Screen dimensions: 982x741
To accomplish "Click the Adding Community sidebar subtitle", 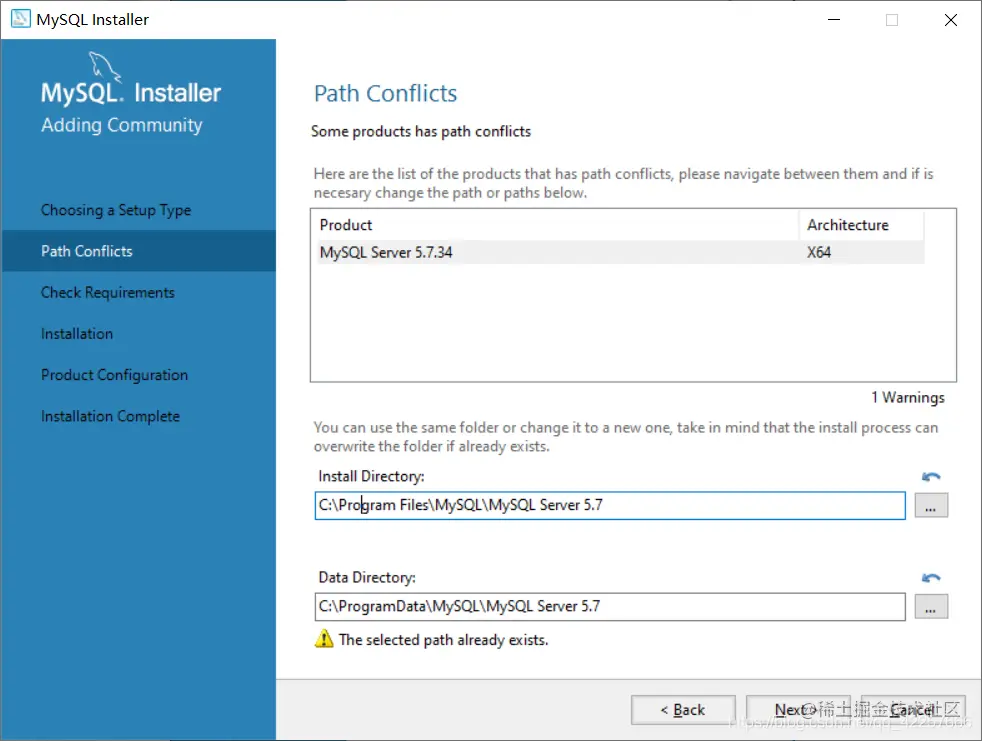I will [x=121, y=125].
